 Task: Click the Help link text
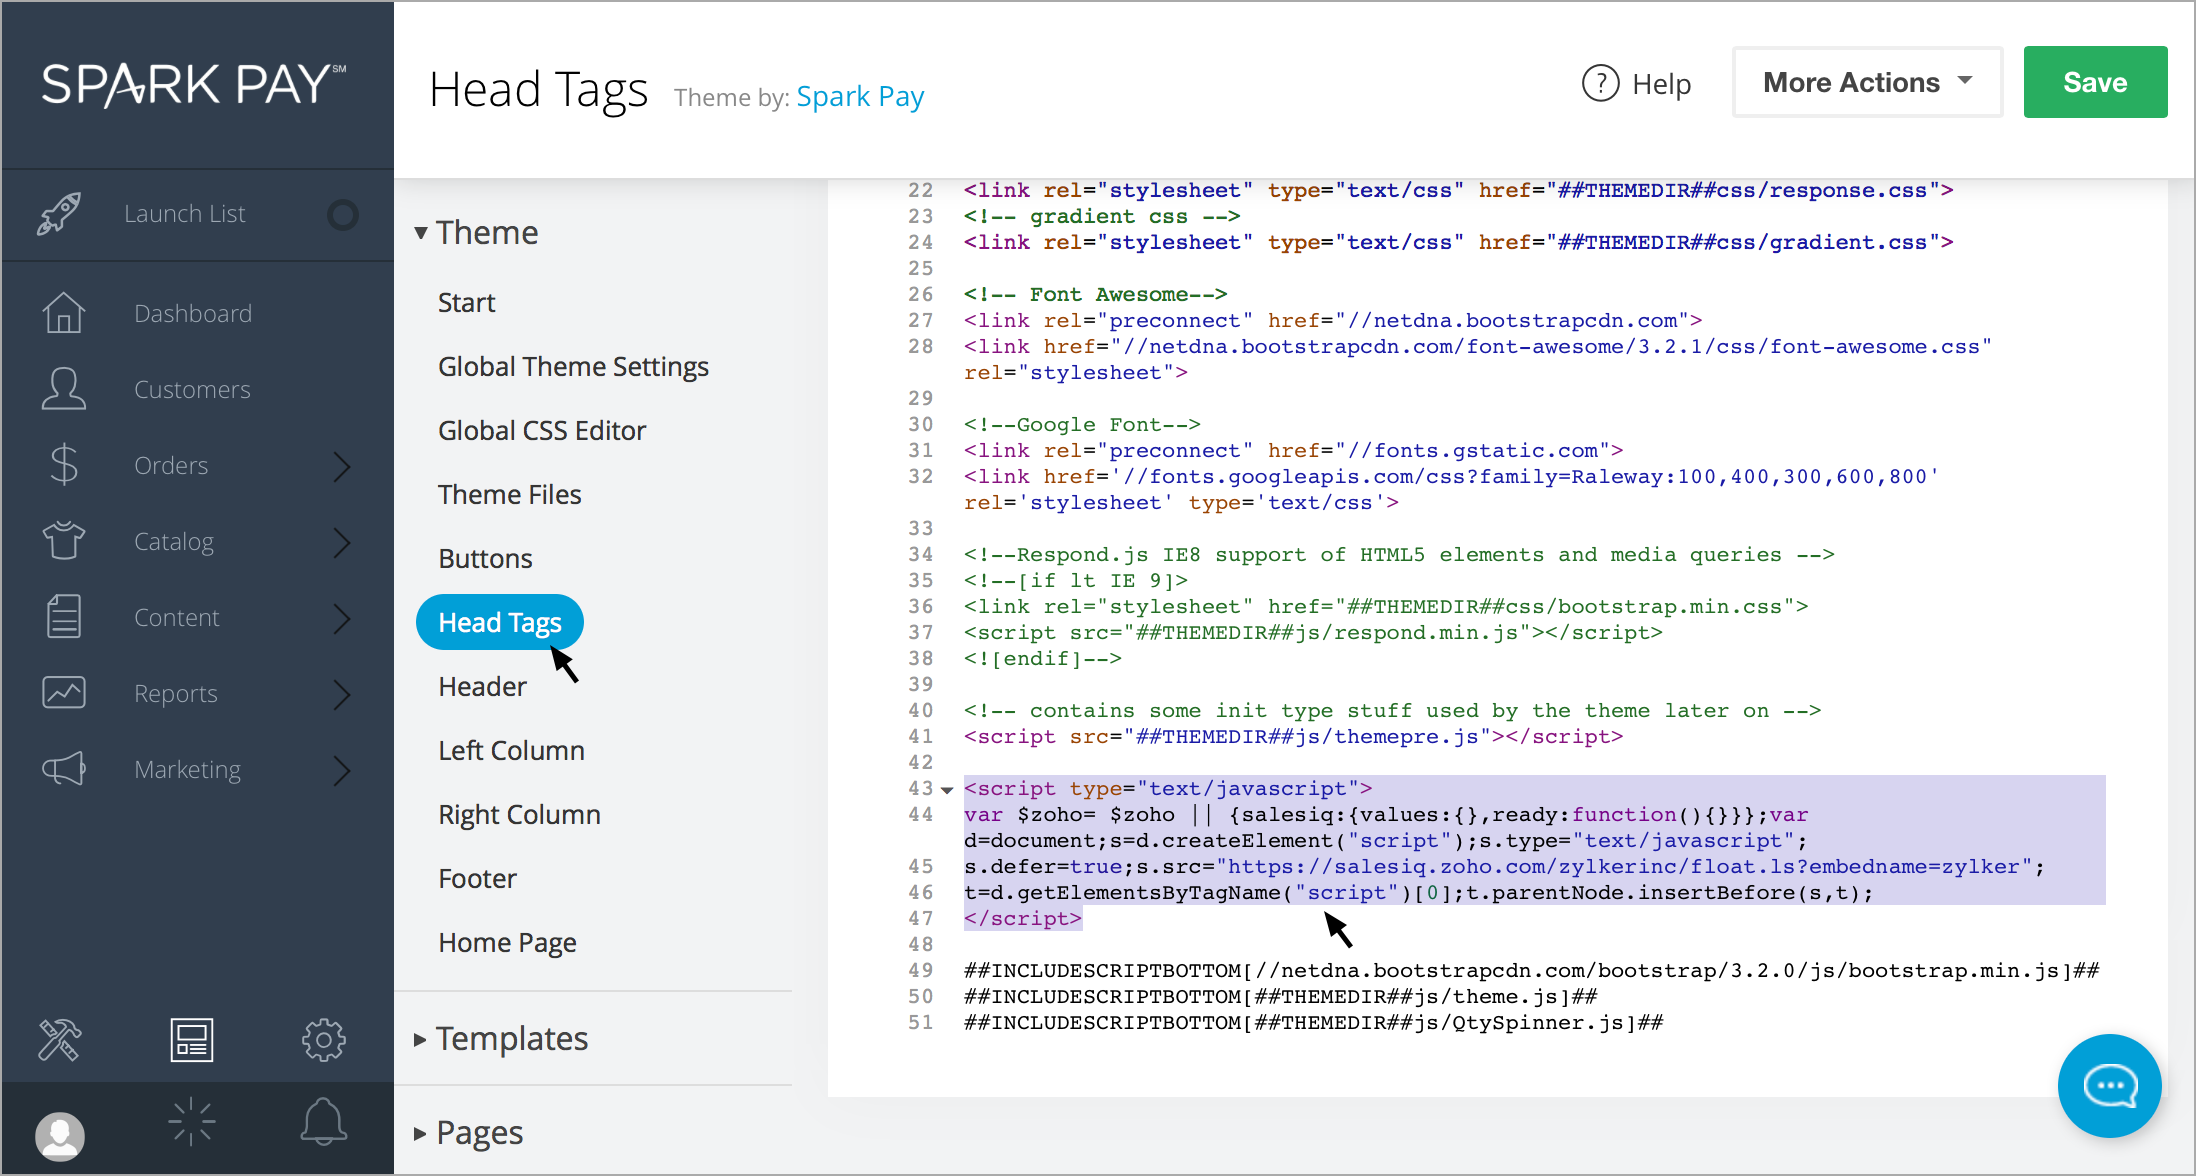[x=1661, y=84]
